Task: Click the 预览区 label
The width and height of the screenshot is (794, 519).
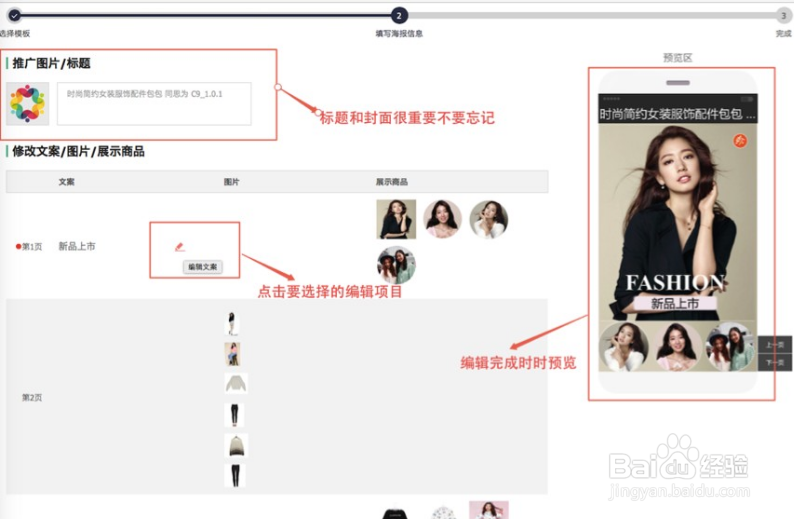Action: [678, 58]
